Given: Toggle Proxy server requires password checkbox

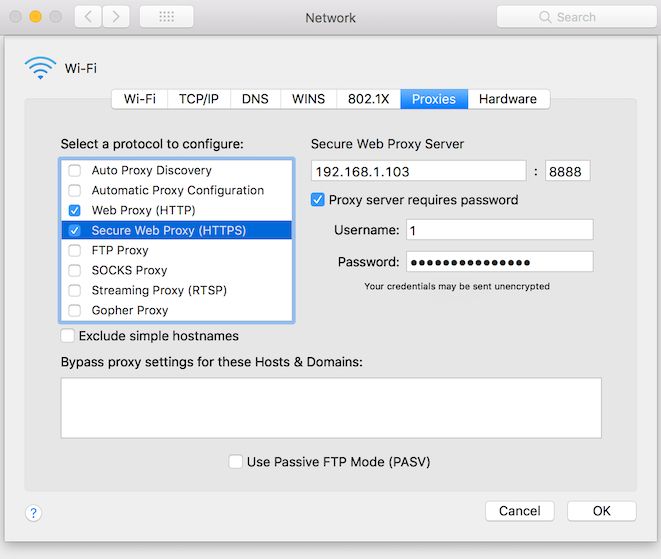Looking at the screenshot, I should 317,200.
